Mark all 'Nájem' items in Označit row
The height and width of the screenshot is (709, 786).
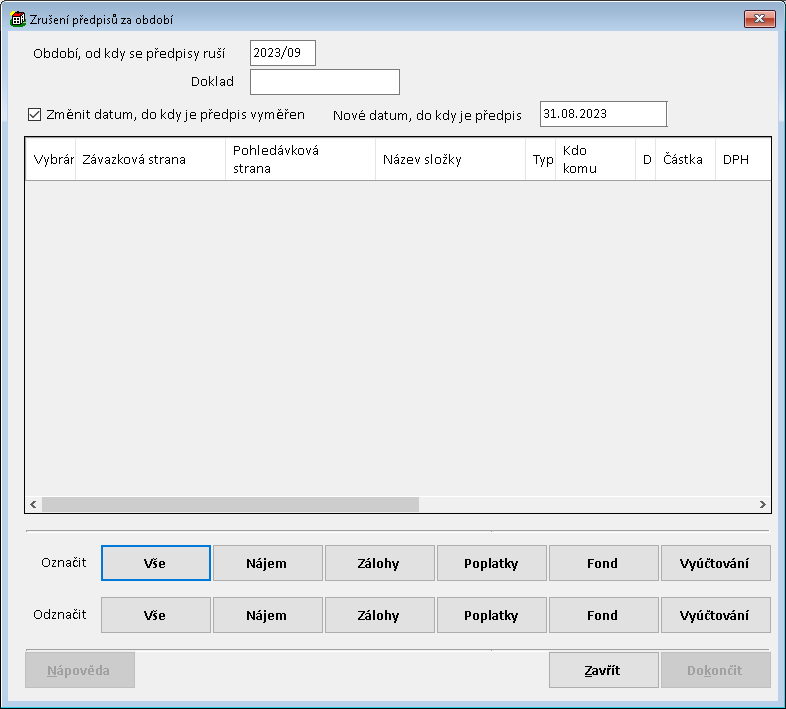pyautogui.click(x=267, y=563)
